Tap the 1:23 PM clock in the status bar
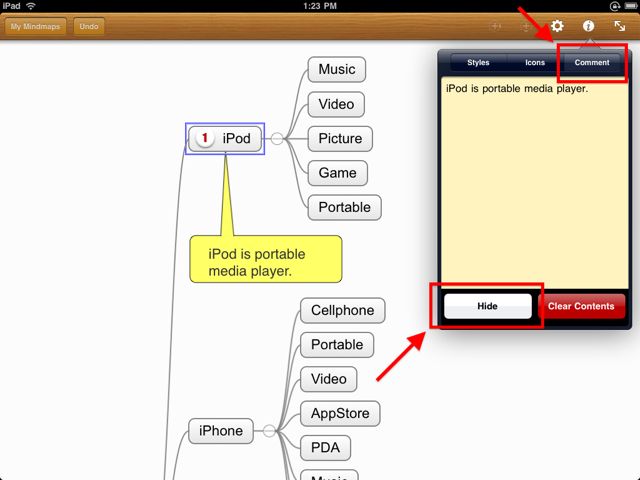This screenshot has width=640, height=480. point(320,6)
